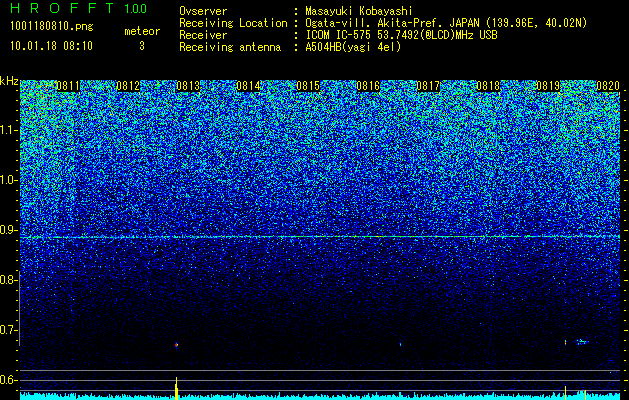Click the HROFFT 1.0.0 title text
The height and width of the screenshot is (400, 629).
tap(79, 8)
